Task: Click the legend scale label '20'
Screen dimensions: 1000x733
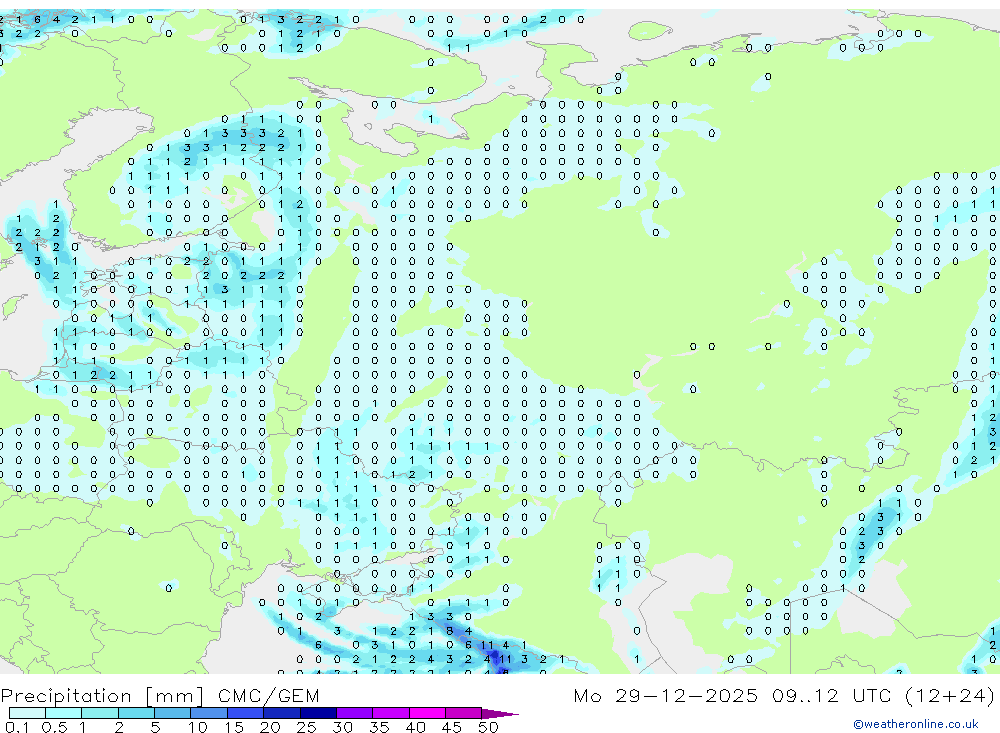Action: point(270,727)
